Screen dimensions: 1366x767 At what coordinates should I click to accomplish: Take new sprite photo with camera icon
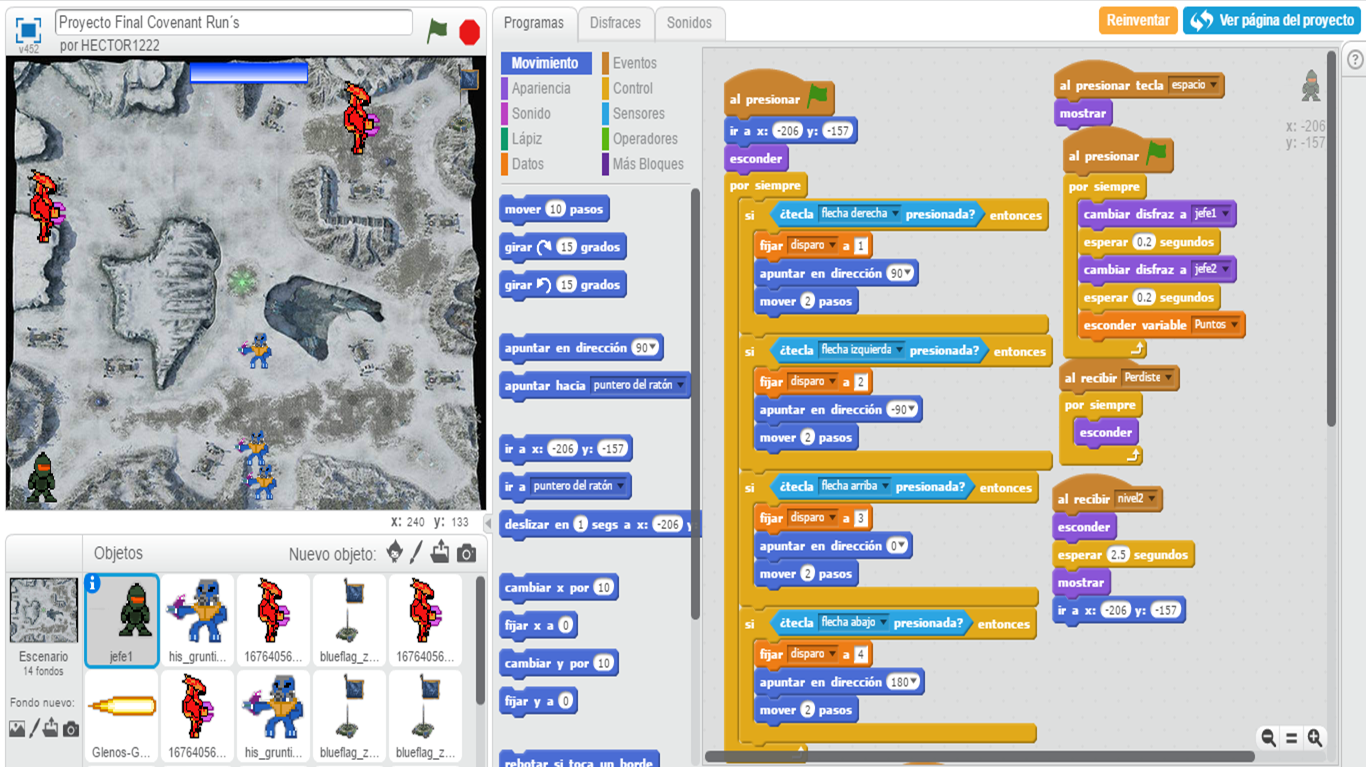(466, 553)
